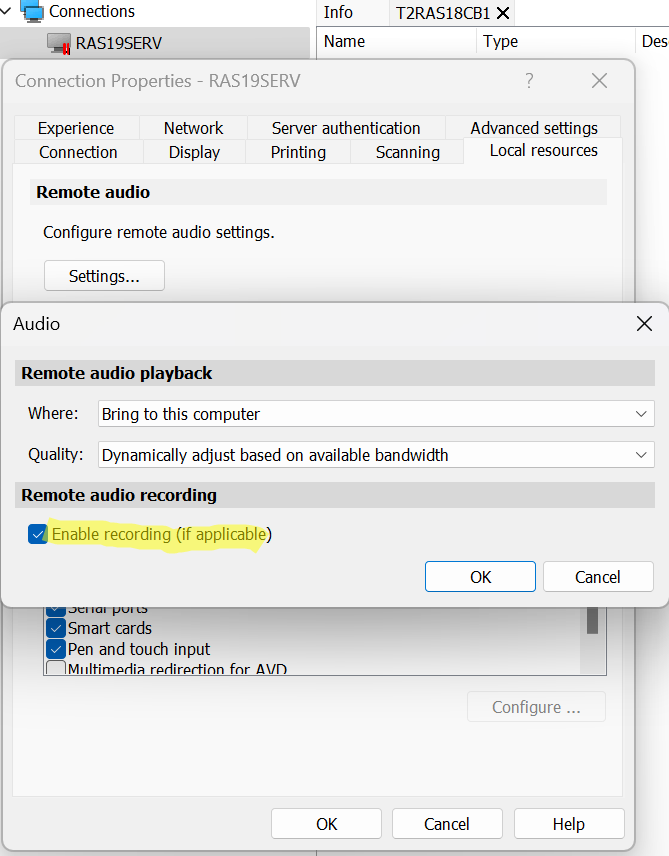Image resolution: width=669 pixels, height=856 pixels.
Task: Select the Server authentication tab
Action: click(x=346, y=128)
